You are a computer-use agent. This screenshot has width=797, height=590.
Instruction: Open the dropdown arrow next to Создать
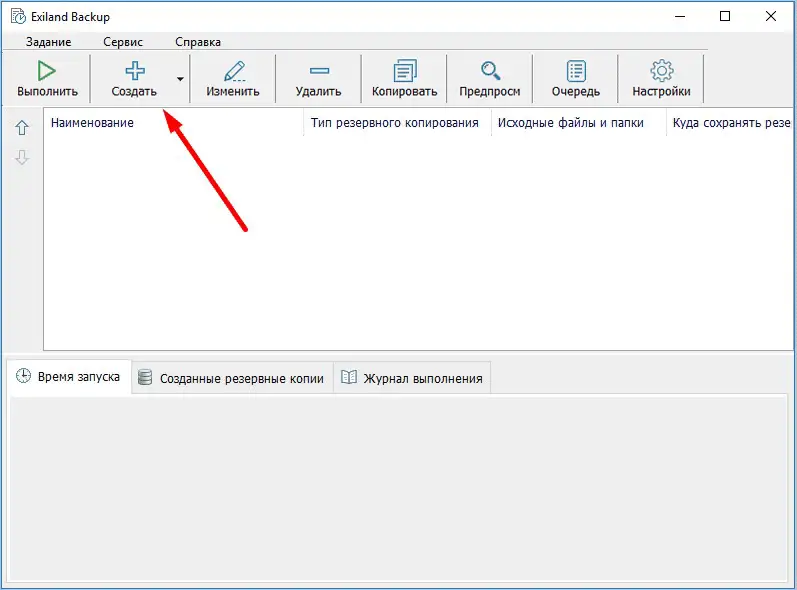click(x=180, y=79)
